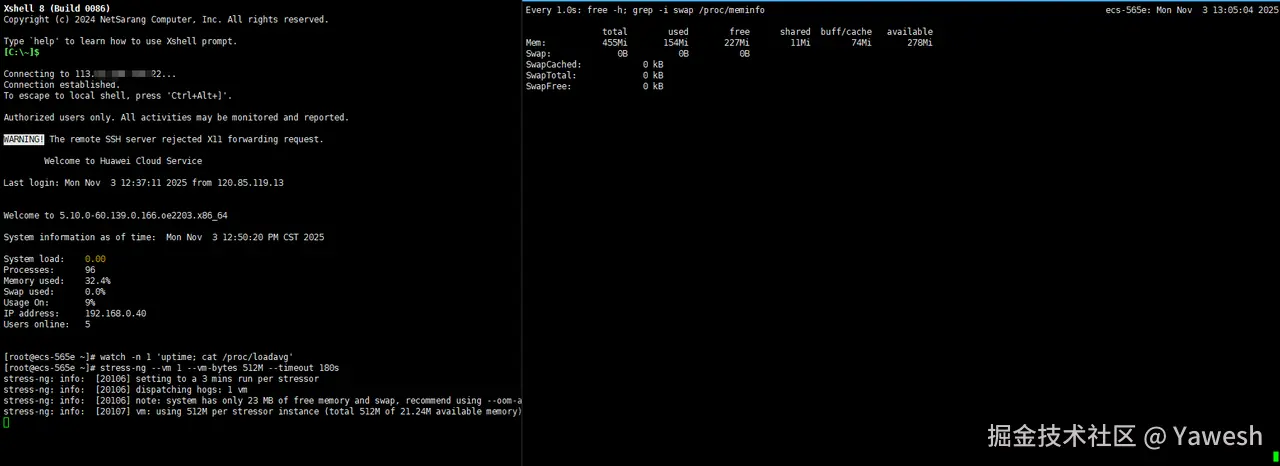1280x466 pixels.
Task: Click the 'Ctrl+Alt+]' escape hint line
Action: pyautogui.click(x=118, y=96)
